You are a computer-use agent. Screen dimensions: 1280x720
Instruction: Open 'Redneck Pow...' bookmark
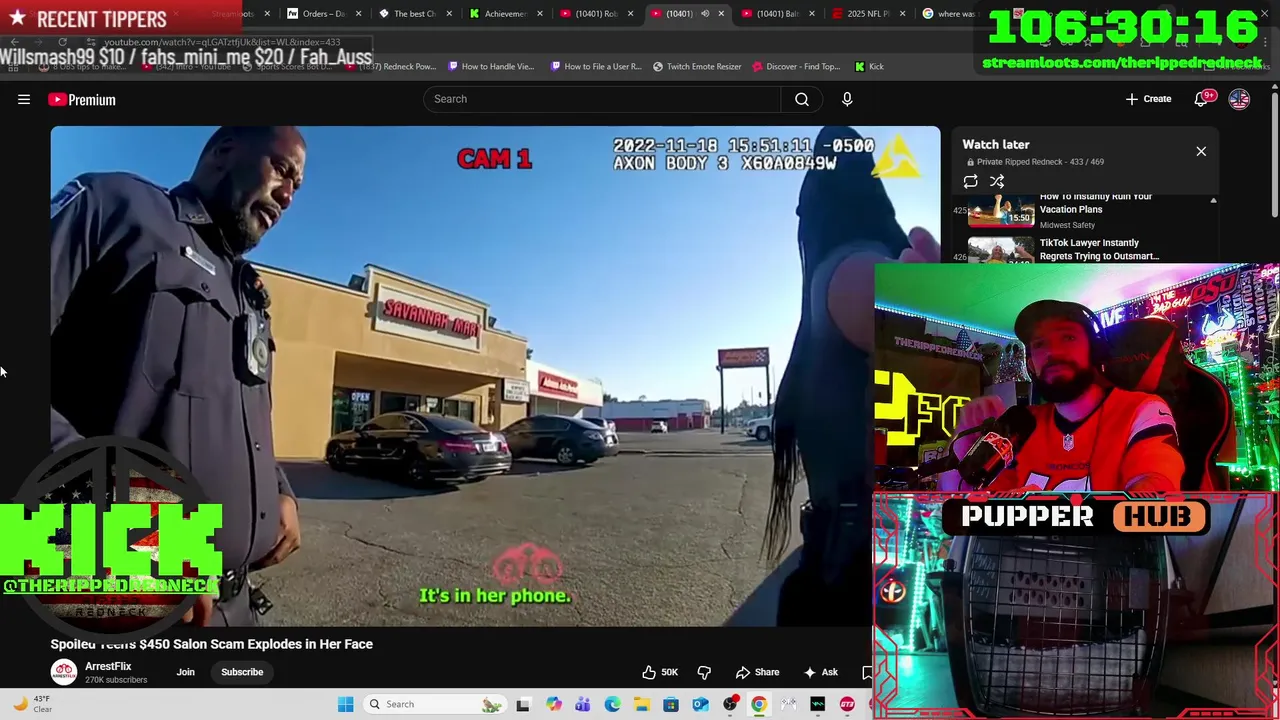[x=391, y=66]
